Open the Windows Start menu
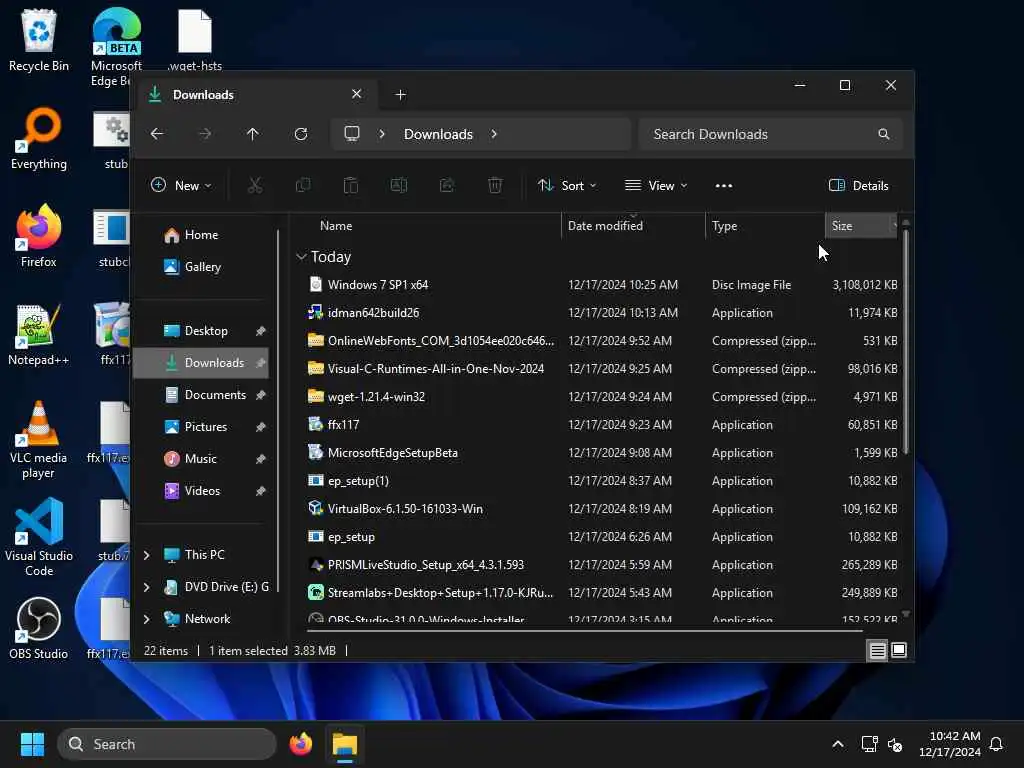 (x=32, y=744)
